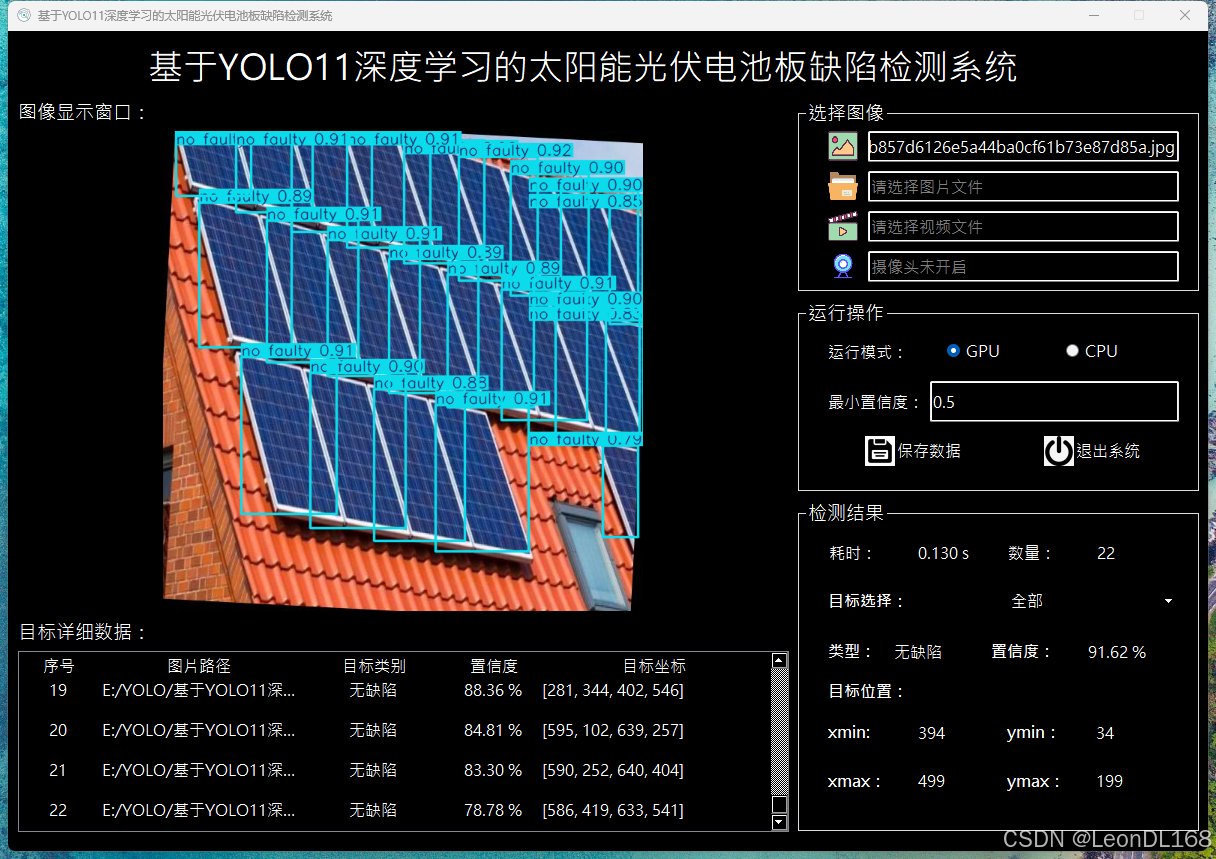The width and height of the screenshot is (1216, 859).
Task: Click the 摄像头未开启 camera status field
Action: [1023, 265]
